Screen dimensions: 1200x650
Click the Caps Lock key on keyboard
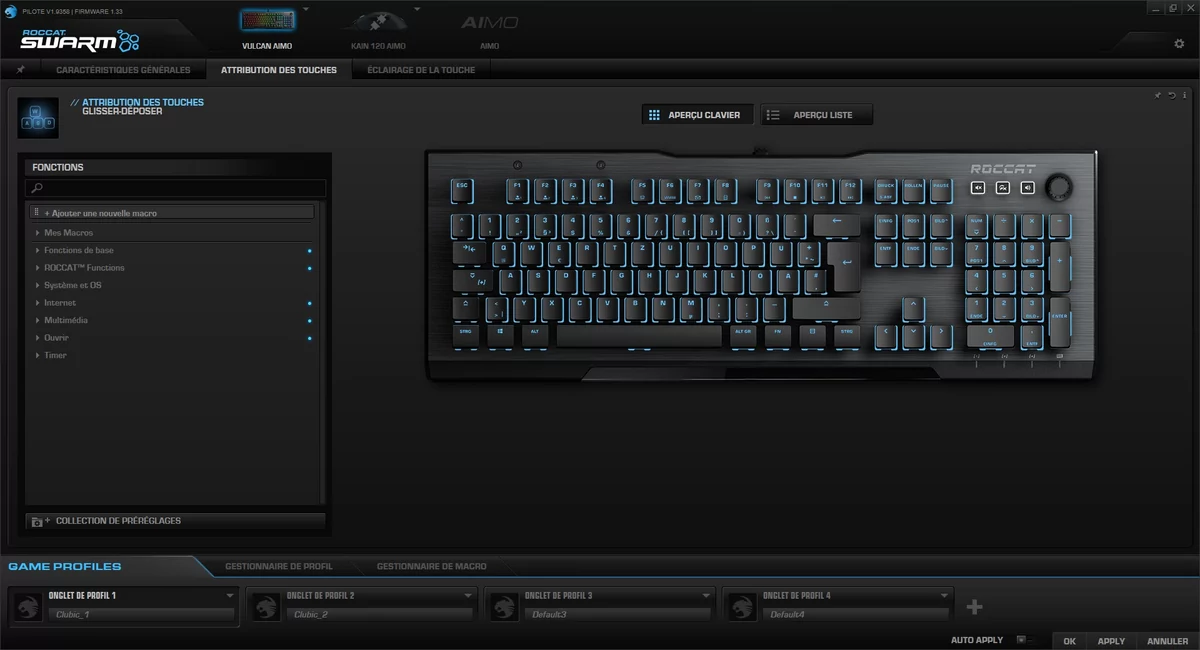point(474,280)
